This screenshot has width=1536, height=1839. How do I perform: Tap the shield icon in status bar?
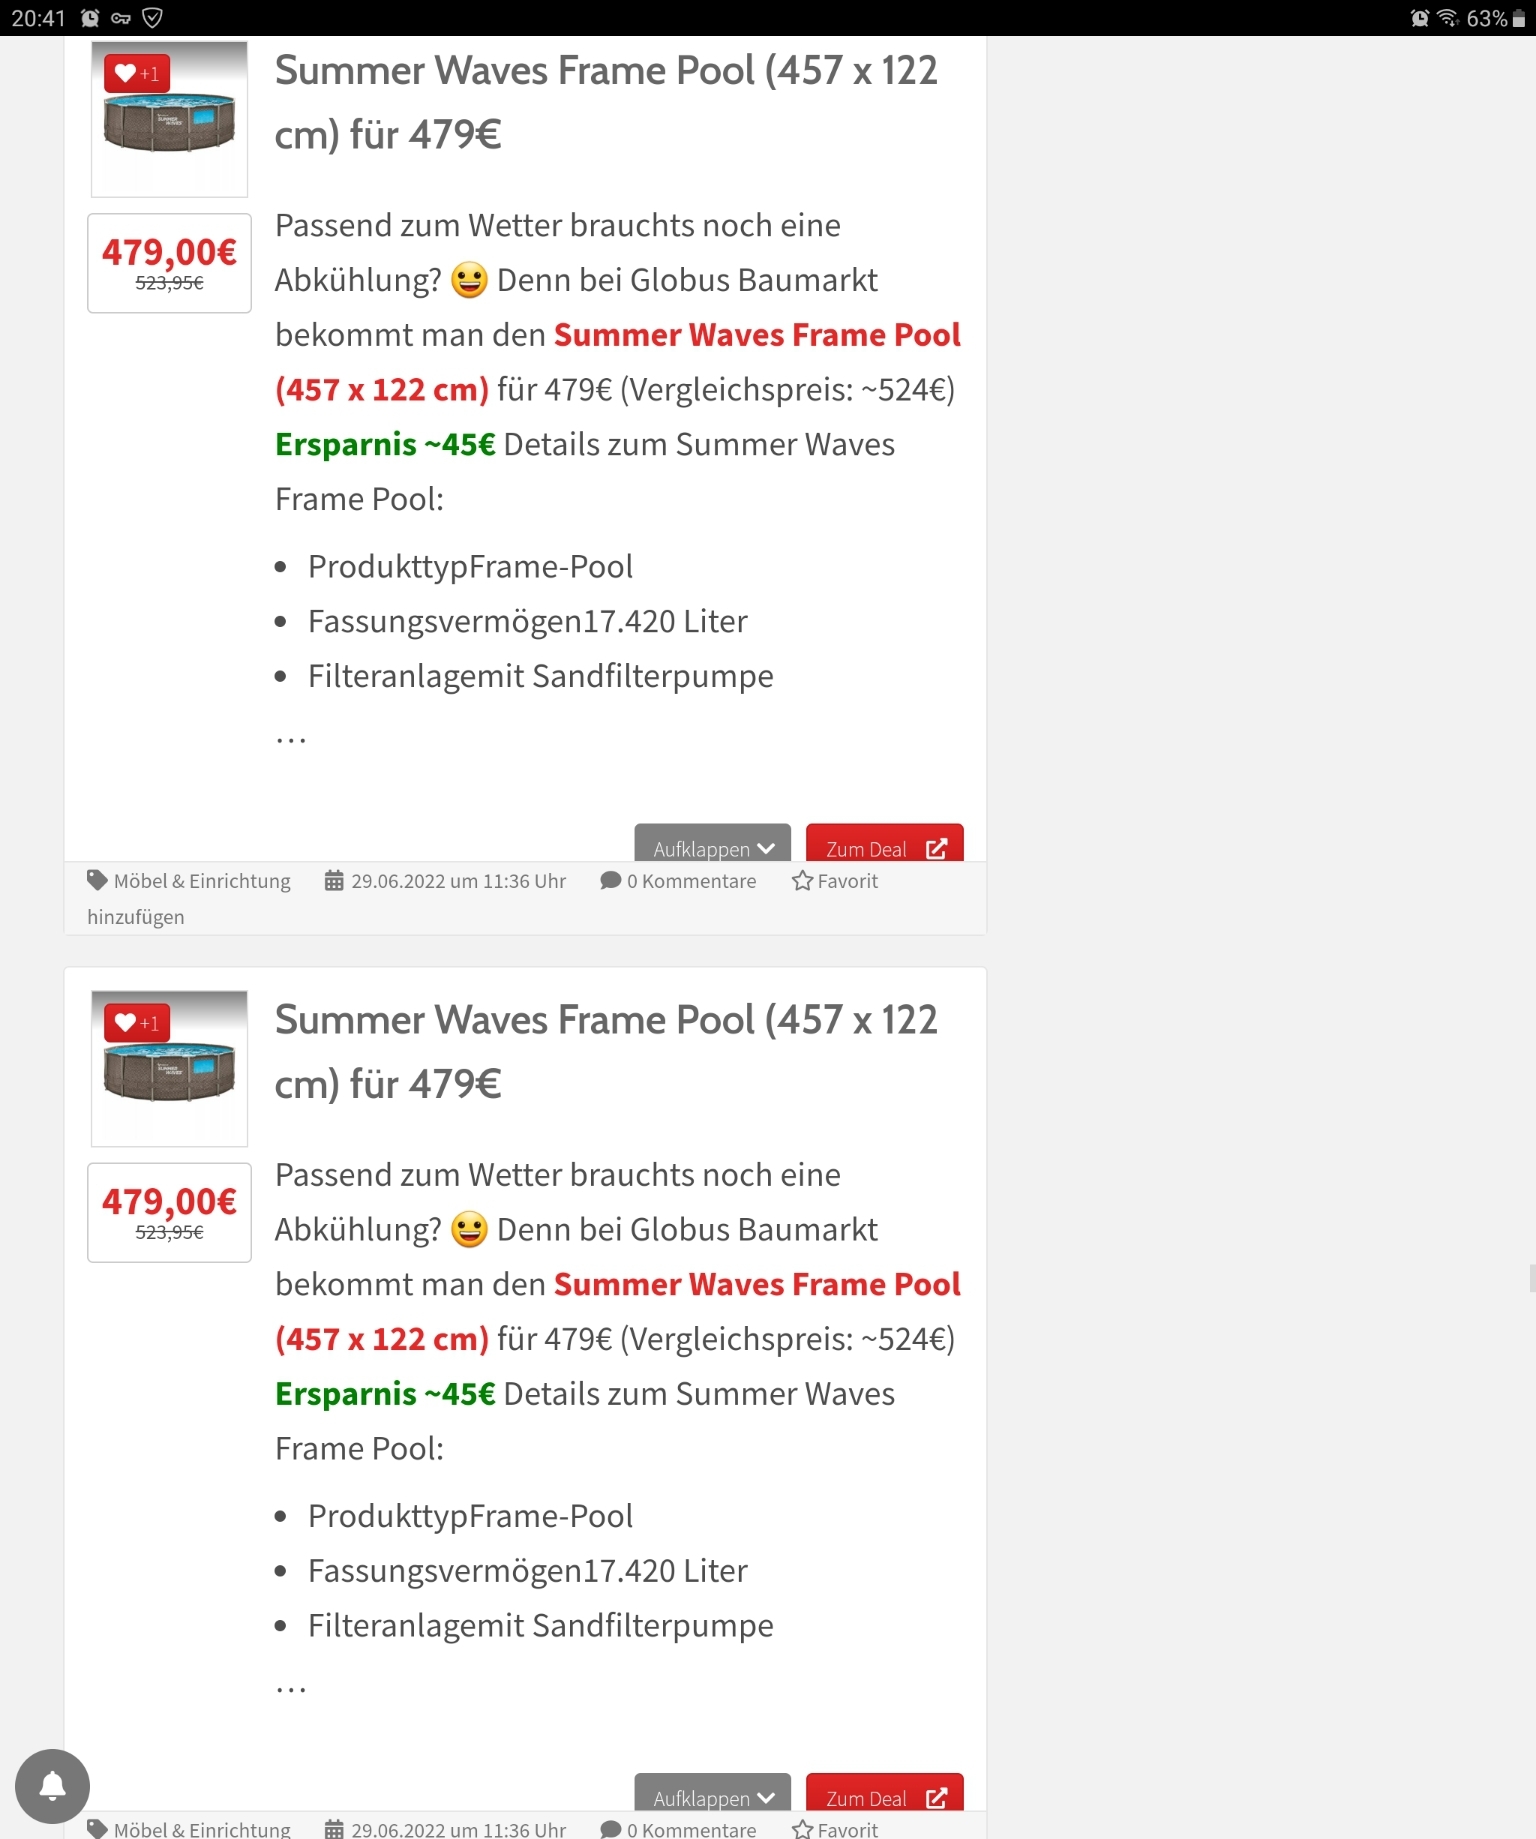pyautogui.click(x=153, y=18)
